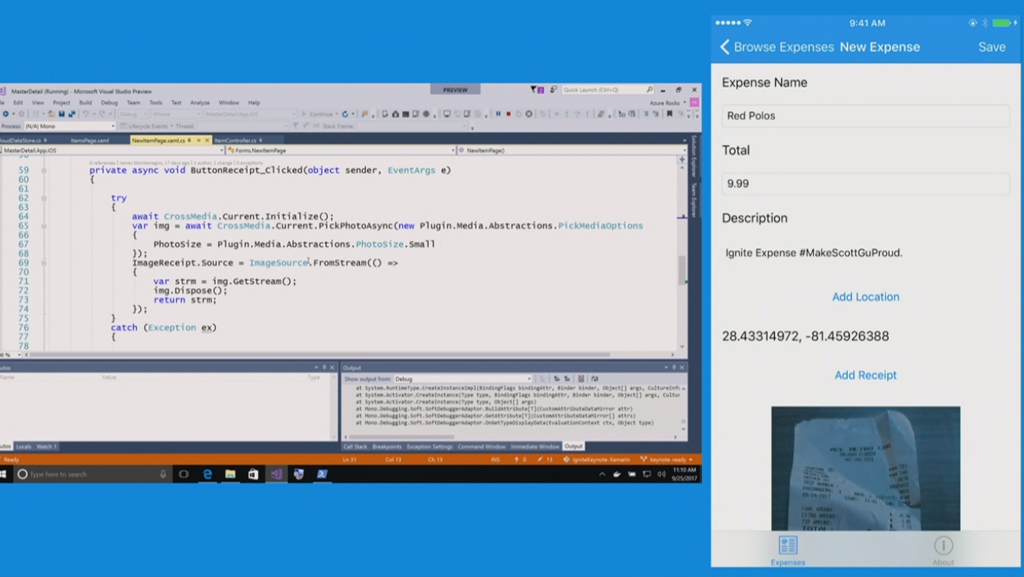The image size is (1024, 577).
Task: Open the Debug menu
Action: [109, 102]
